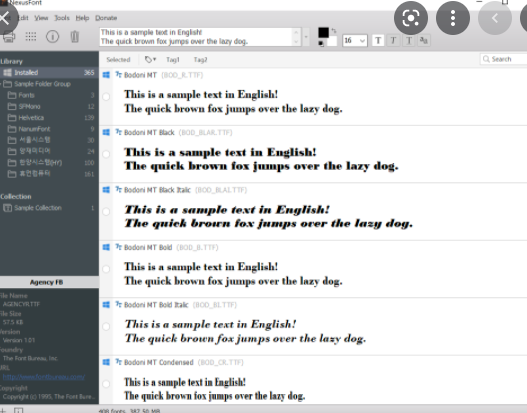This screenshot has height=413, width=527.
Task: Open the folder with count 161
Action: point(49,174)
